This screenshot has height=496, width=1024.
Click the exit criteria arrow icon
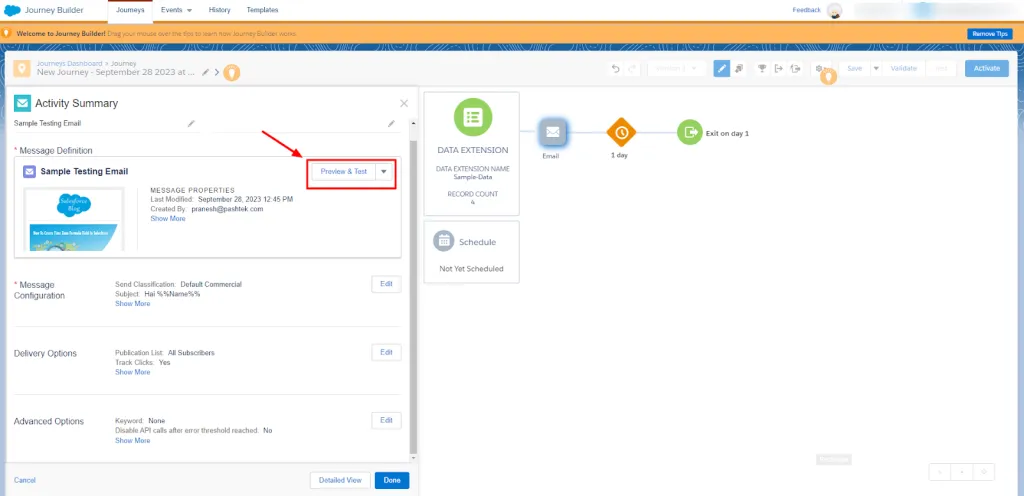tap(778, 69)
